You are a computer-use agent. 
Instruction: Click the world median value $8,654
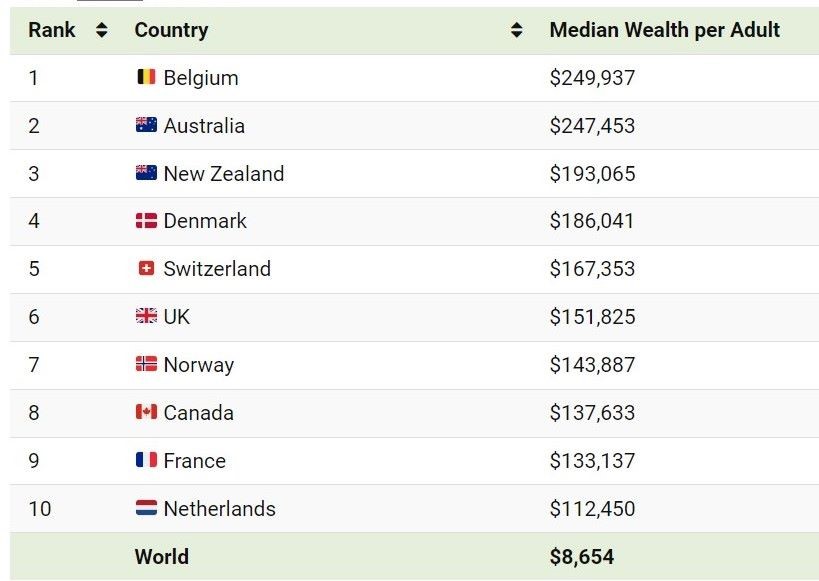click(582, 556)
